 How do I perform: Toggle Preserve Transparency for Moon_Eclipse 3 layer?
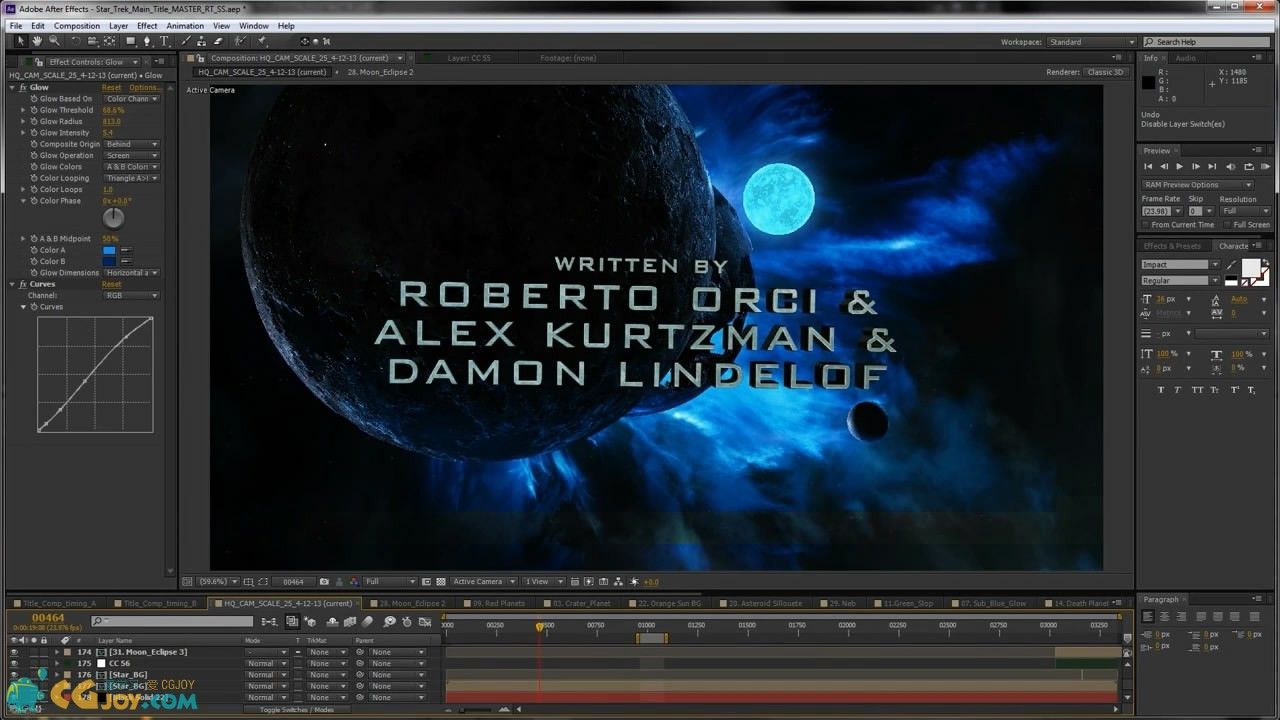[x=298, y=652]
